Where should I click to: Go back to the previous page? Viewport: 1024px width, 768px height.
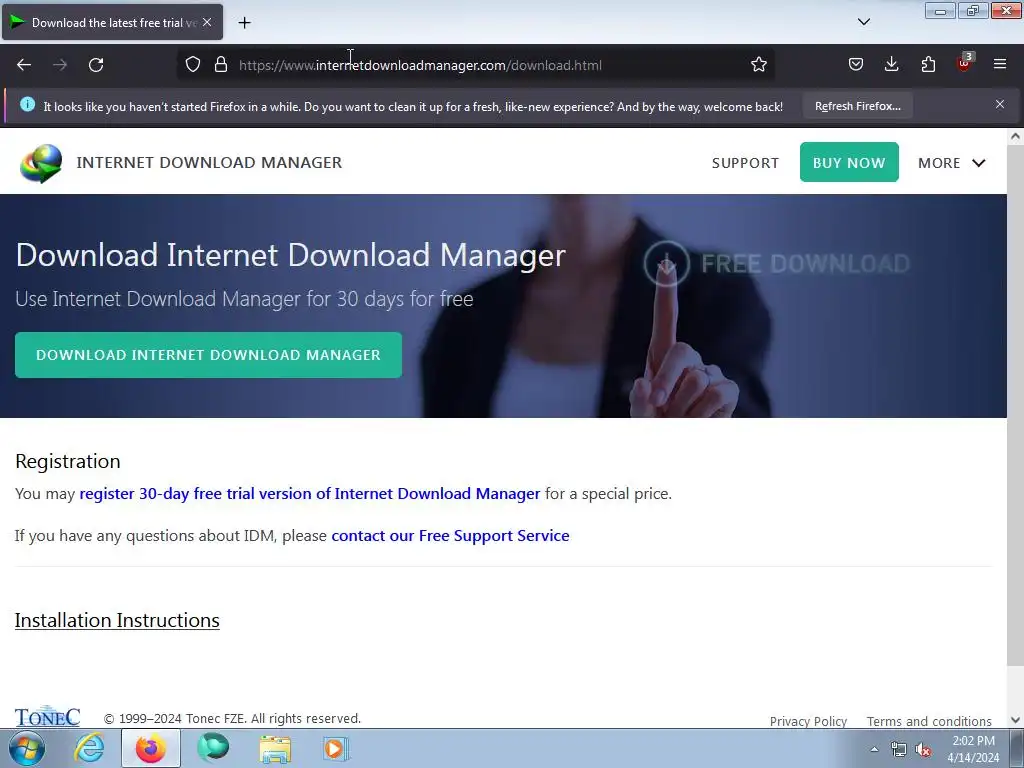24,65
